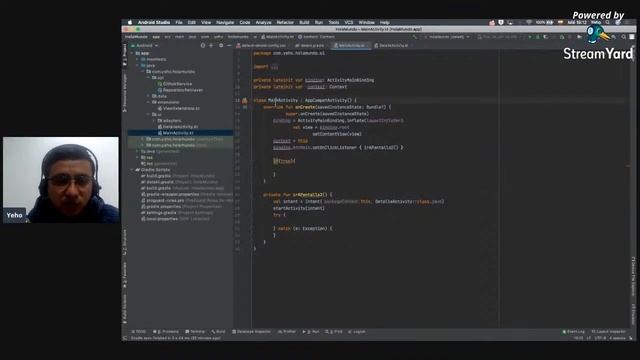Open the Navigate menu

(x=225, y=22)
